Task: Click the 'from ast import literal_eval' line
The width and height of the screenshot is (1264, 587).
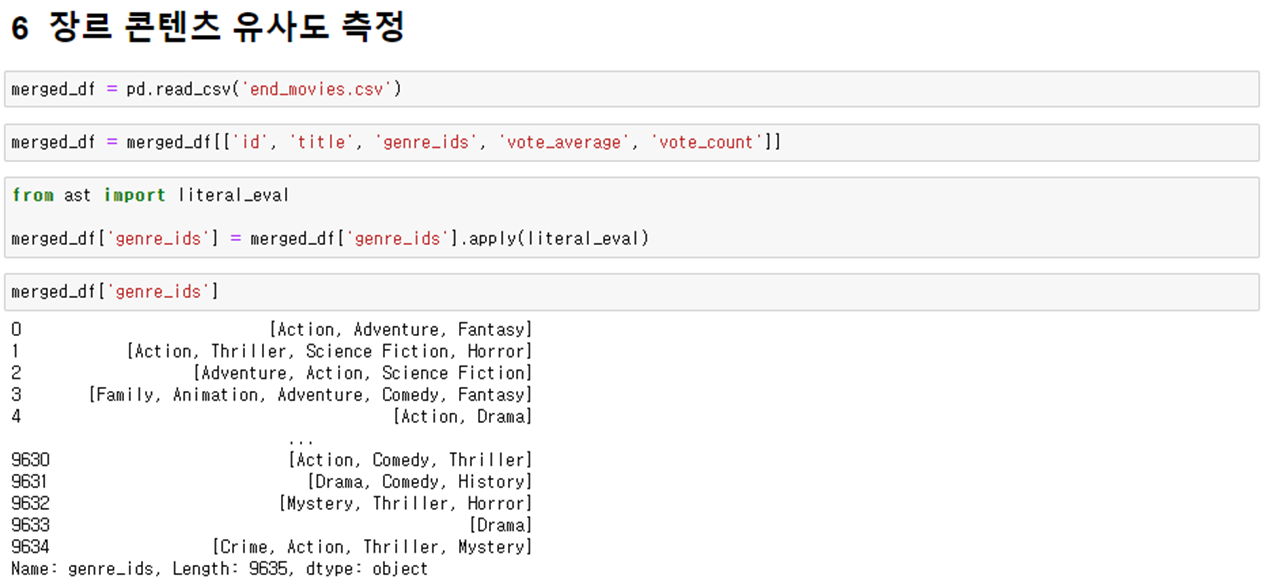Action: [150, 196]
